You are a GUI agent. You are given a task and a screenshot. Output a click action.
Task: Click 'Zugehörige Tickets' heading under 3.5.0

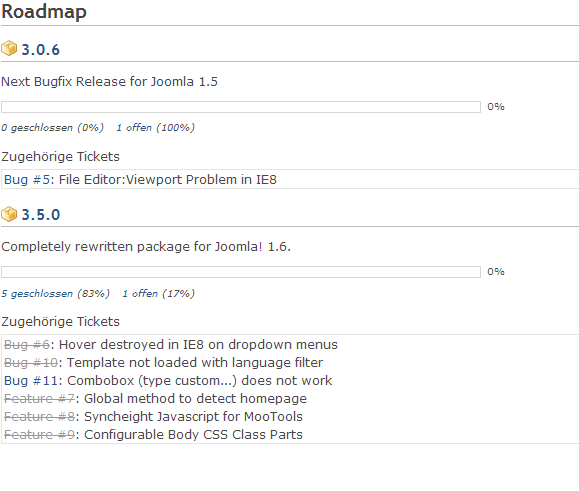60,322
